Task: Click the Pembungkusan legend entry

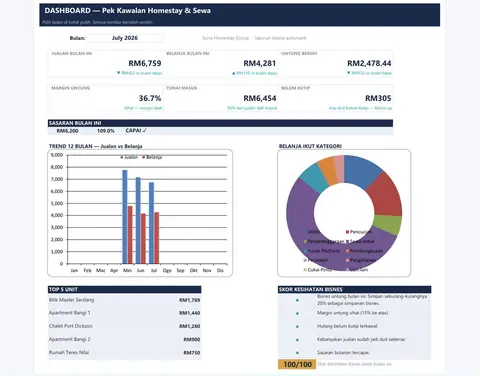Action: (x=364, y=251)
